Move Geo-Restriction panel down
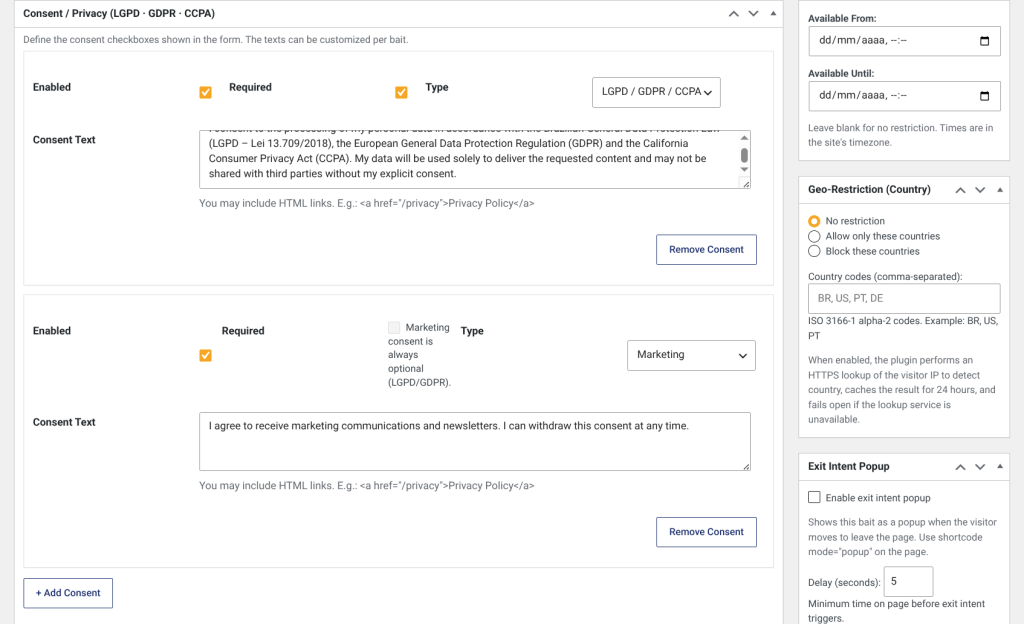The width and height of the screenshot is (1024, 624). coord(980,190)
